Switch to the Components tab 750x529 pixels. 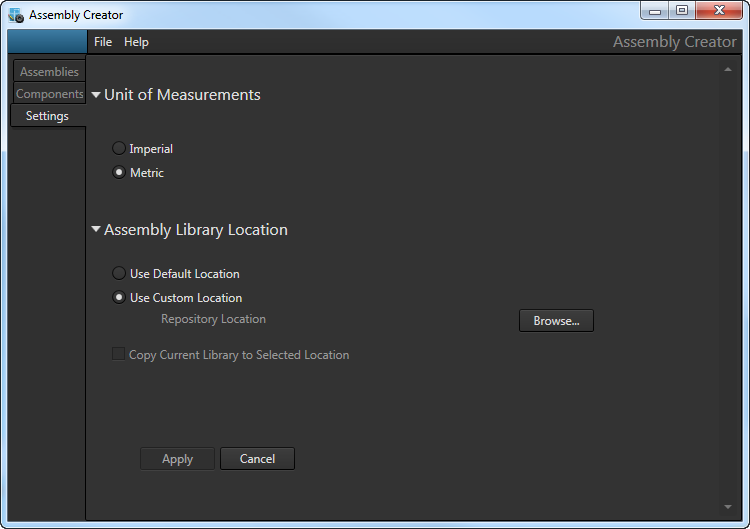(x=49, y=94)
